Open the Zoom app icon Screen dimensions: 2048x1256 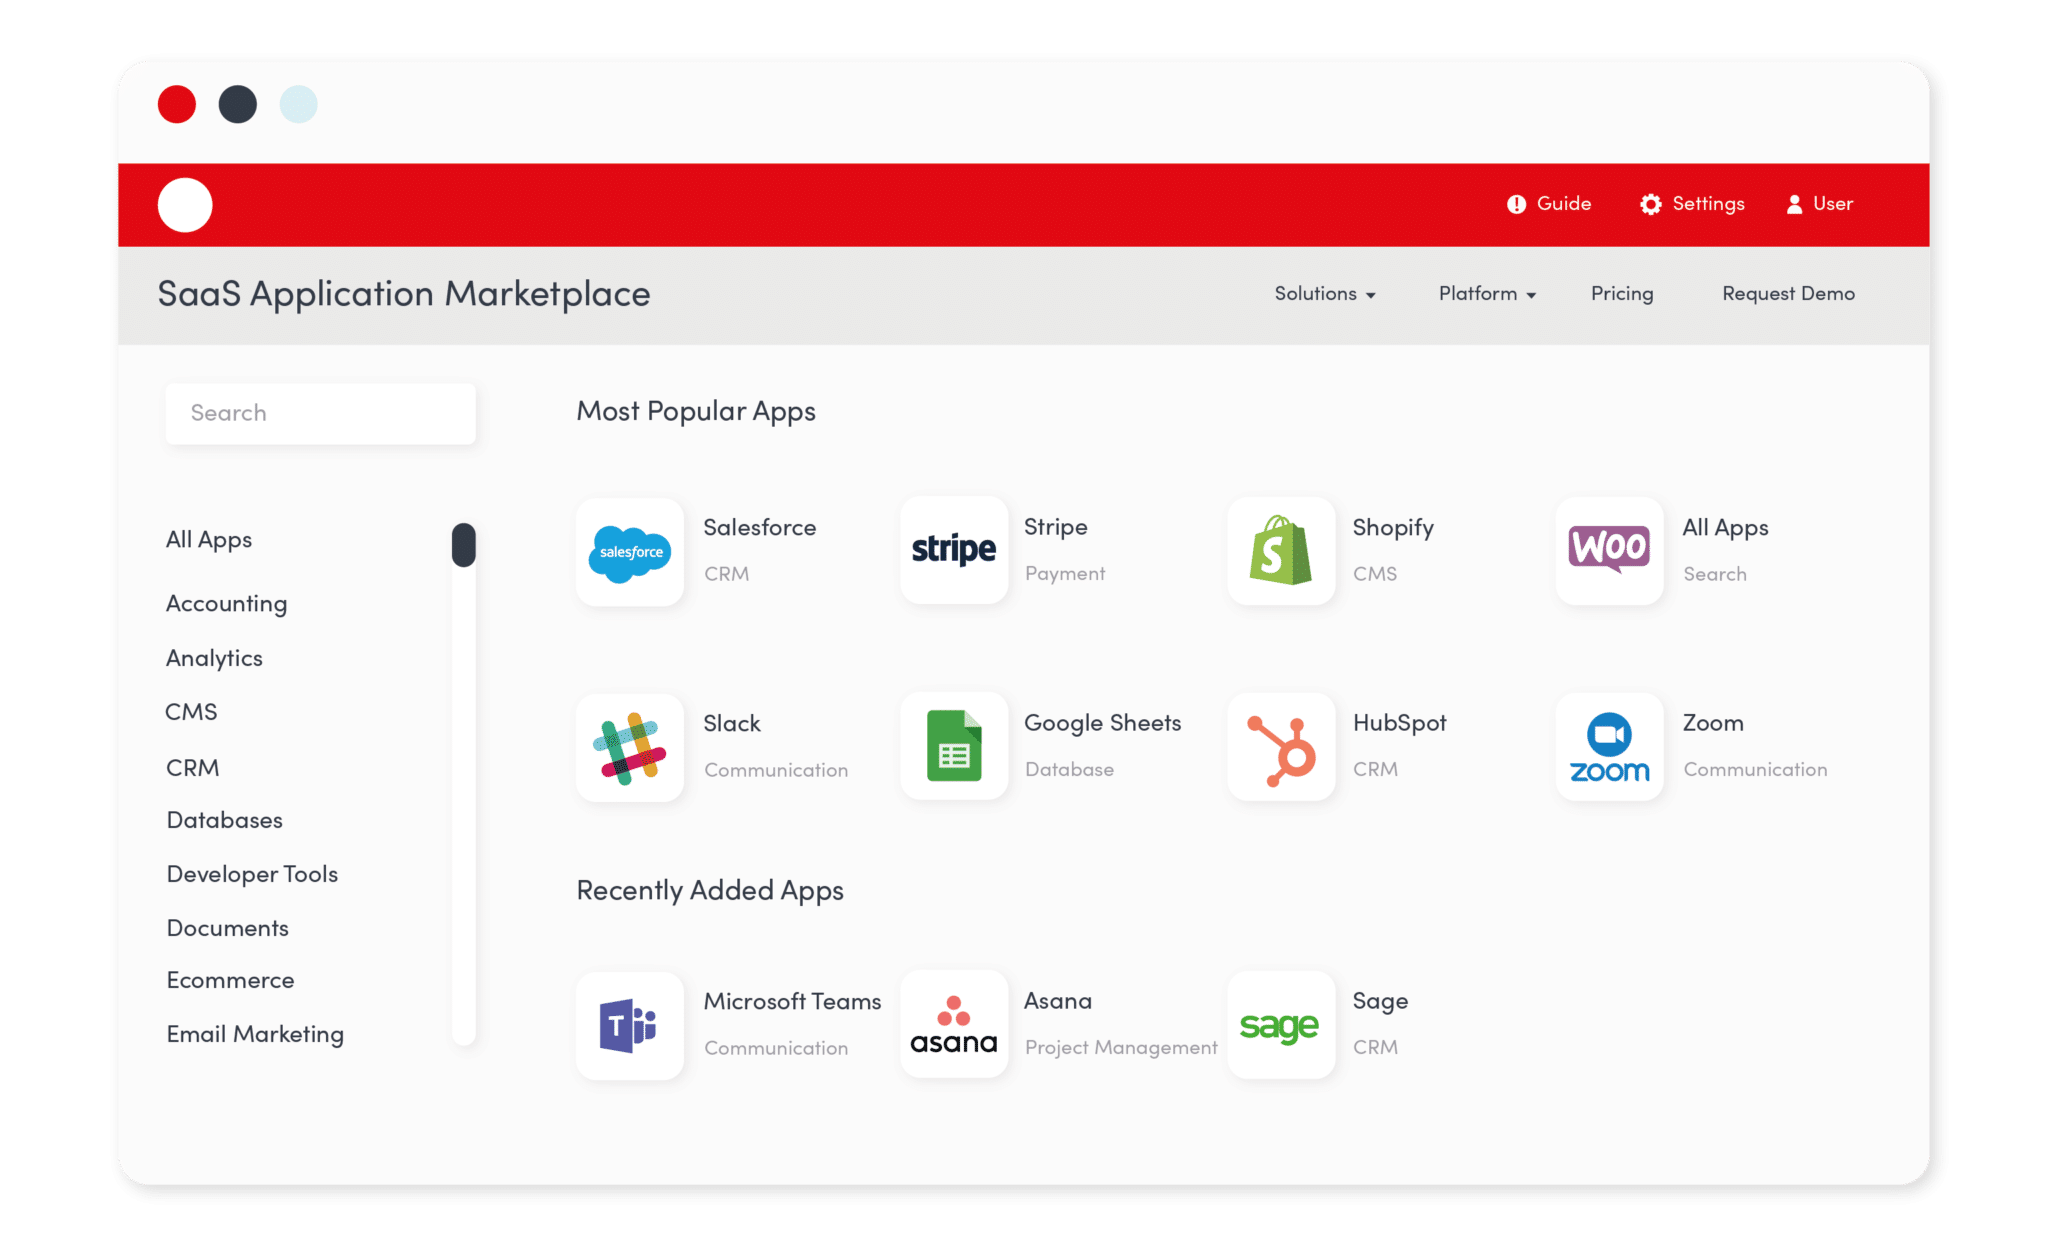coord(1609,747)
